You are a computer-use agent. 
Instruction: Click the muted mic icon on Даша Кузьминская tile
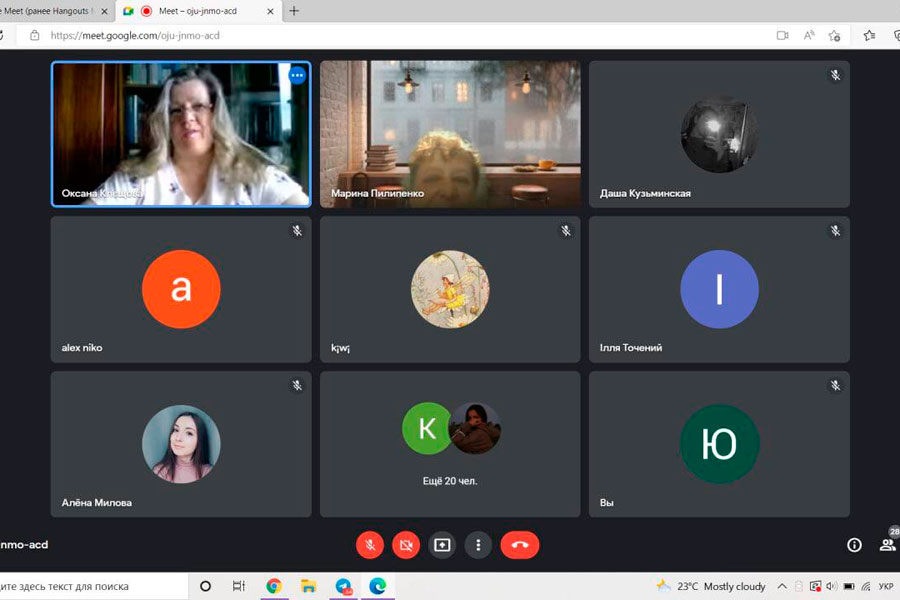tap(835, 75)
